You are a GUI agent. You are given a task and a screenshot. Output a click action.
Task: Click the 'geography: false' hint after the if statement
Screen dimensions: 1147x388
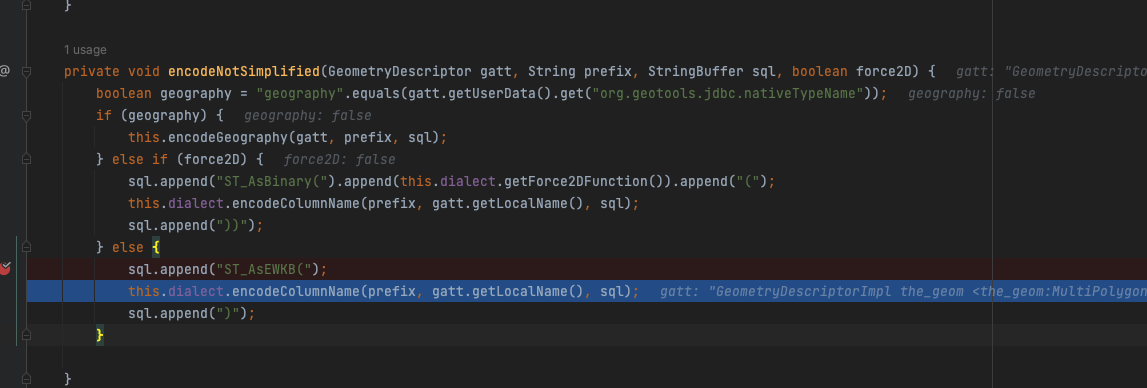[307, 116]
